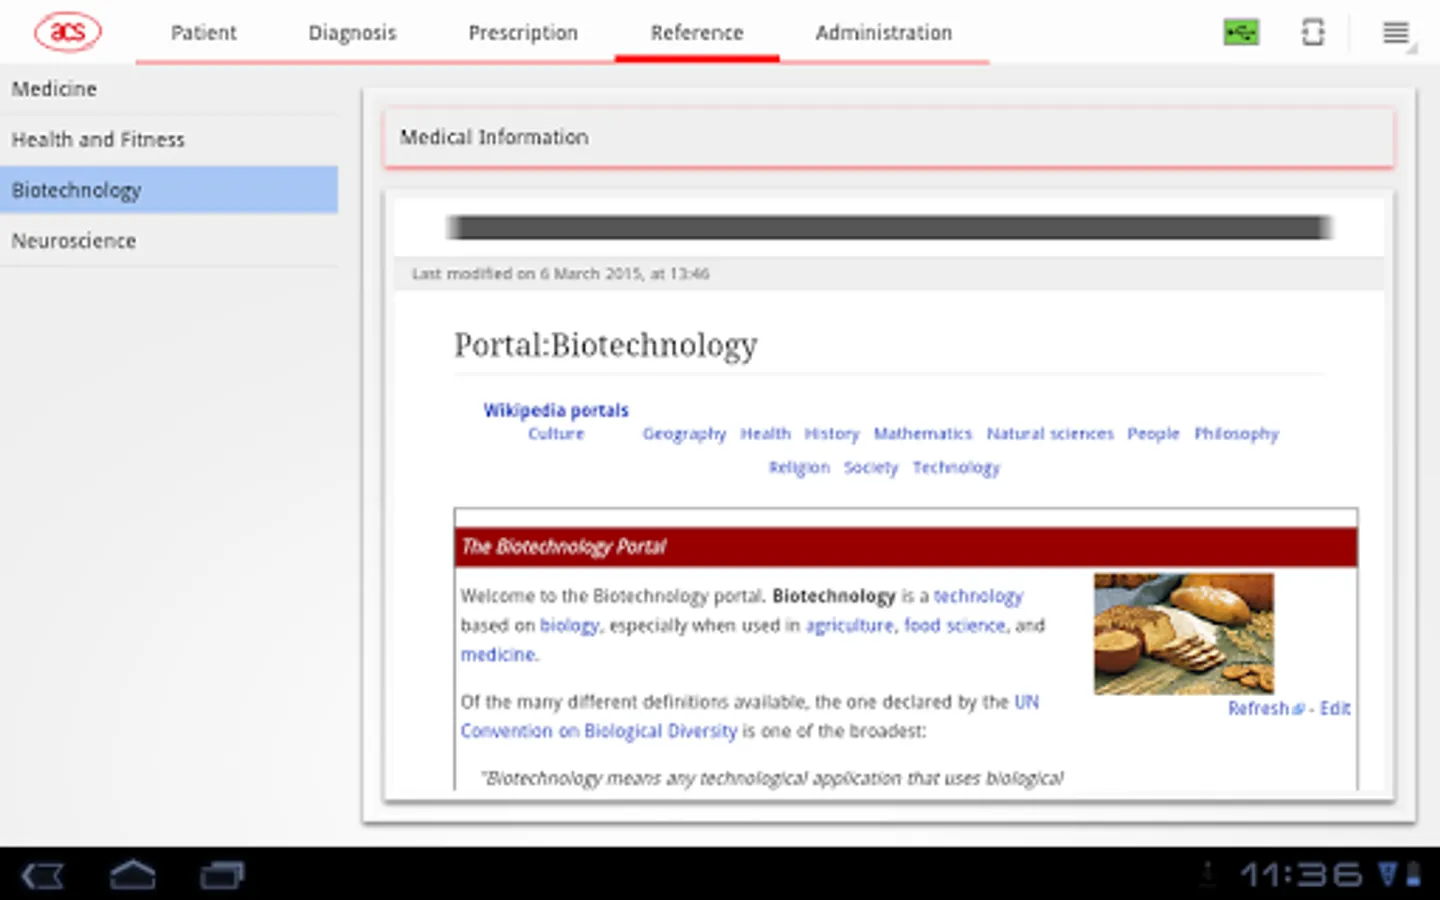Screen dimensions: 1440x900
Task: Follow the Natural sciences link
Action: click(x=1050, y=434)
